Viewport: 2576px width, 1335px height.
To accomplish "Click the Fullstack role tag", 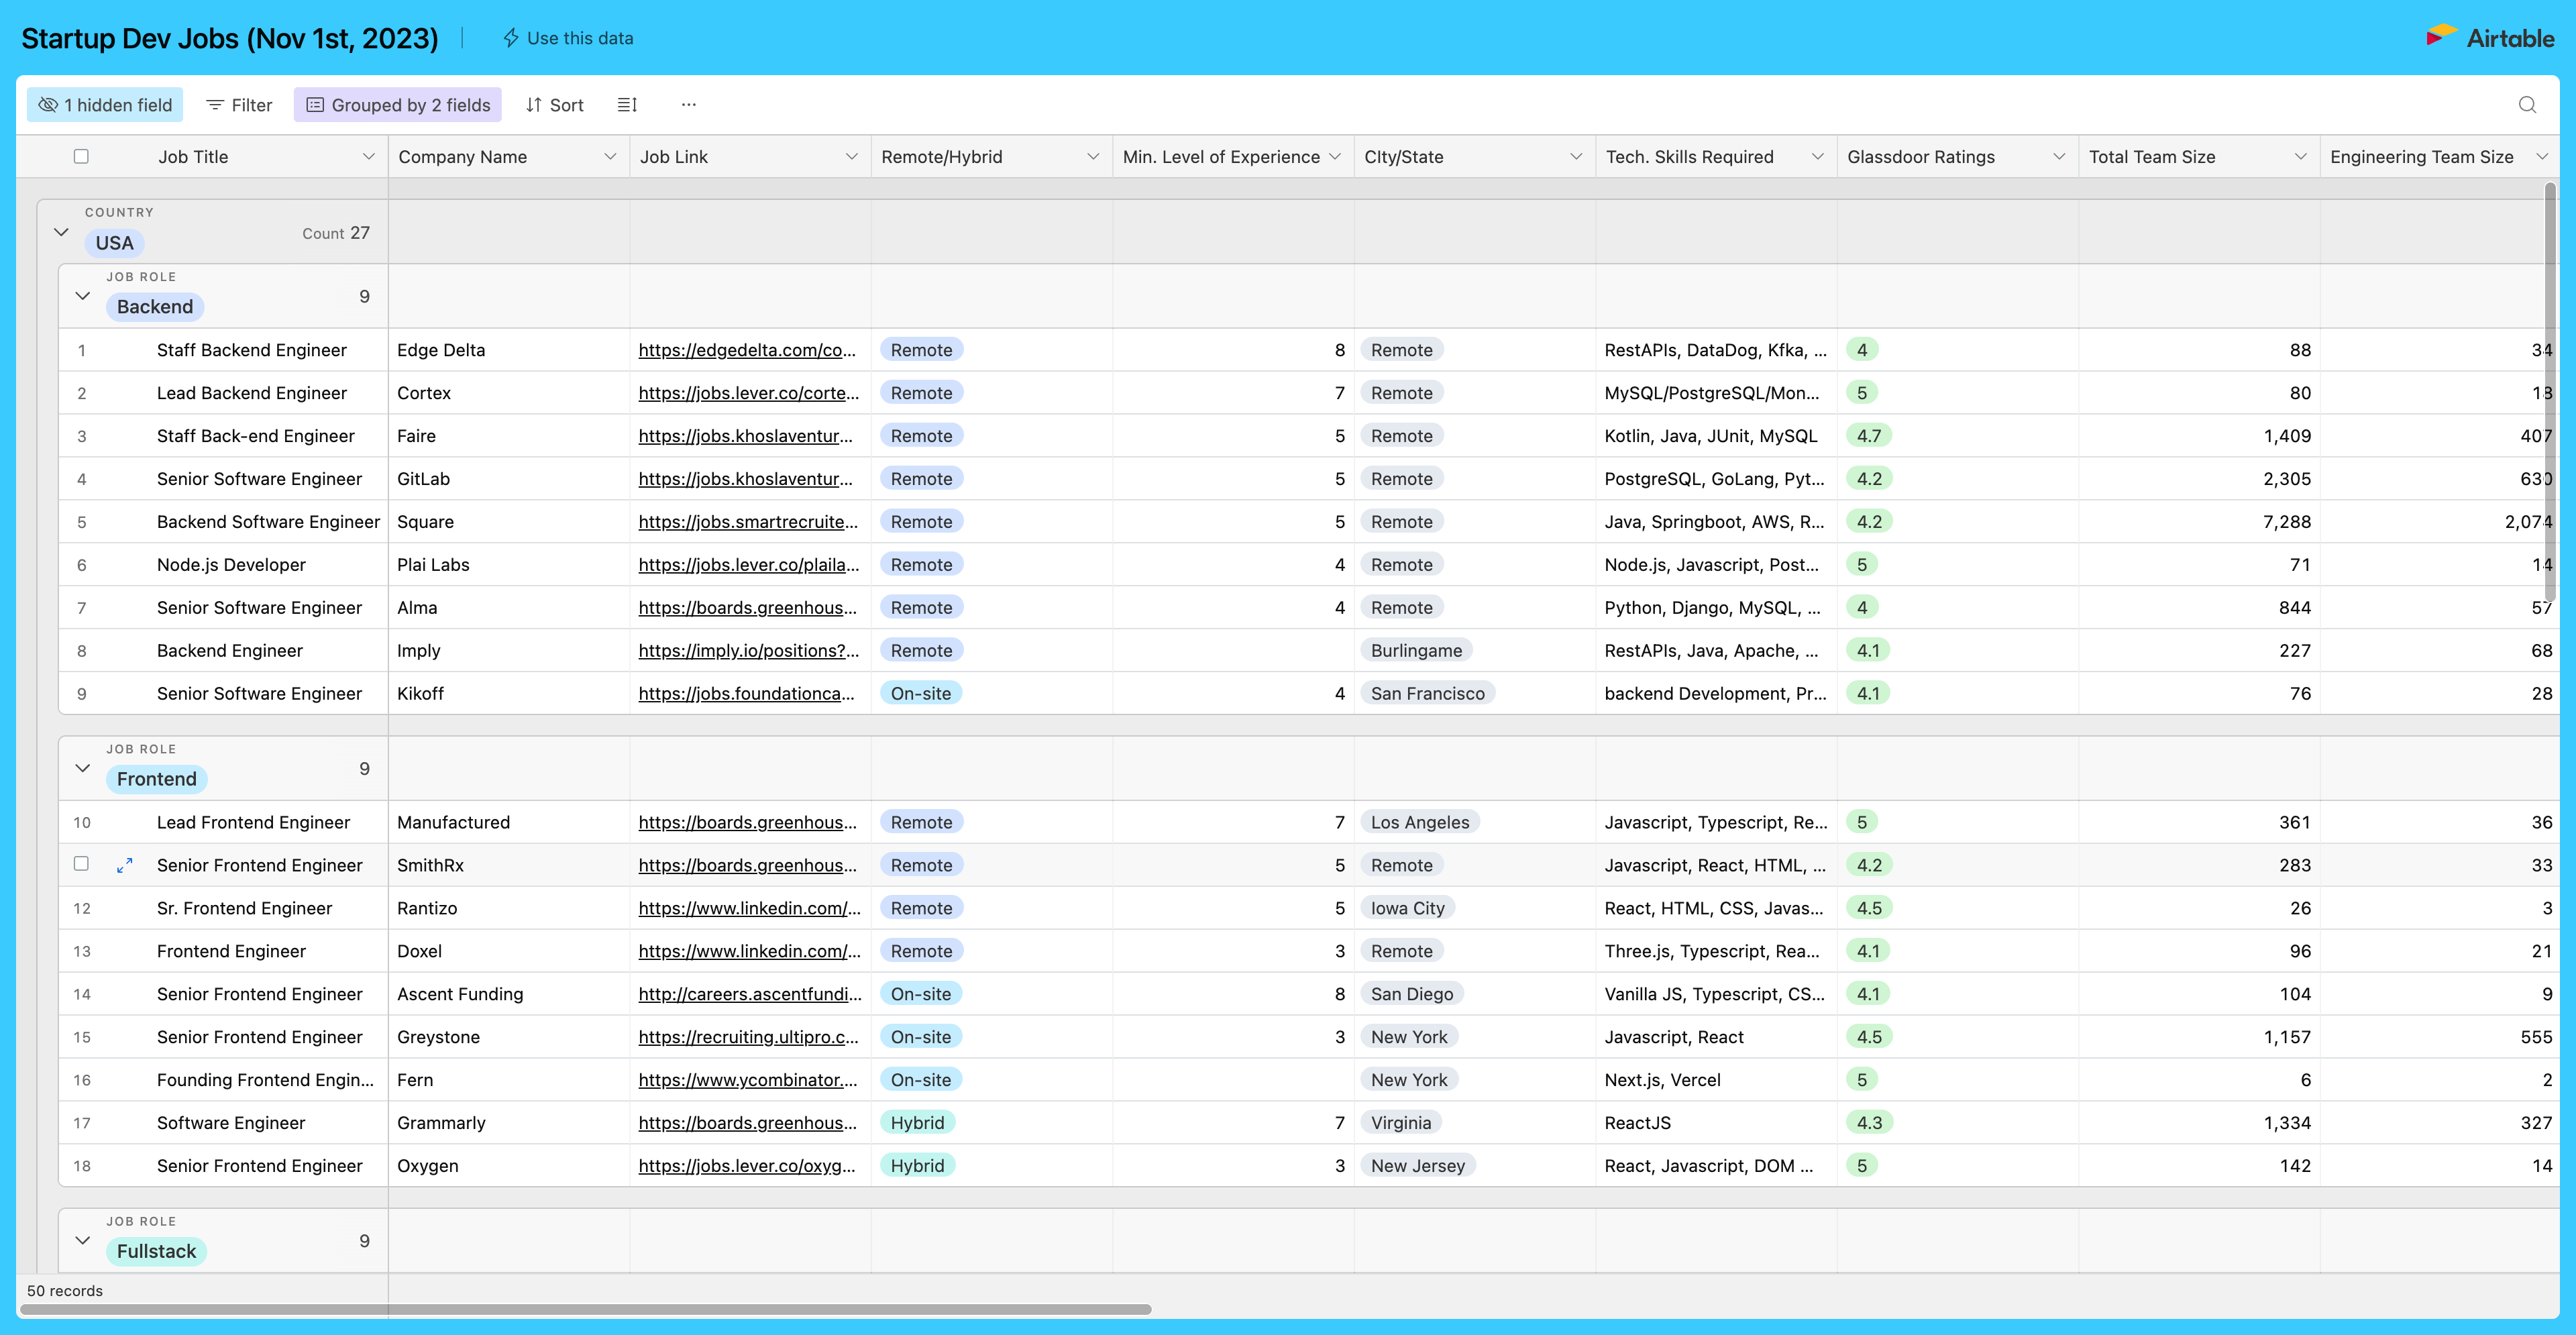I will (x=156, y=1251).
